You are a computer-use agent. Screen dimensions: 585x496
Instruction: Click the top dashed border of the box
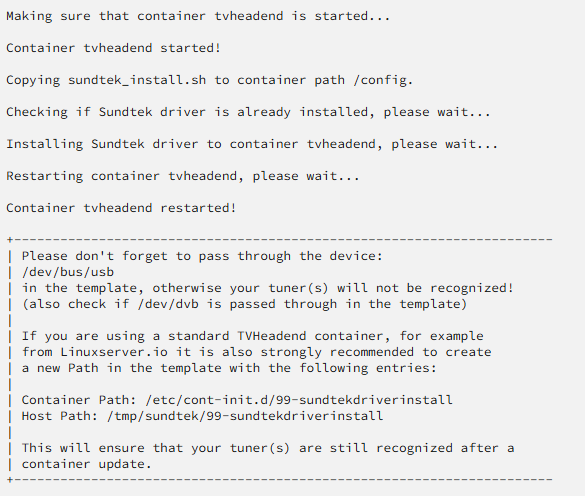point(280,239)
